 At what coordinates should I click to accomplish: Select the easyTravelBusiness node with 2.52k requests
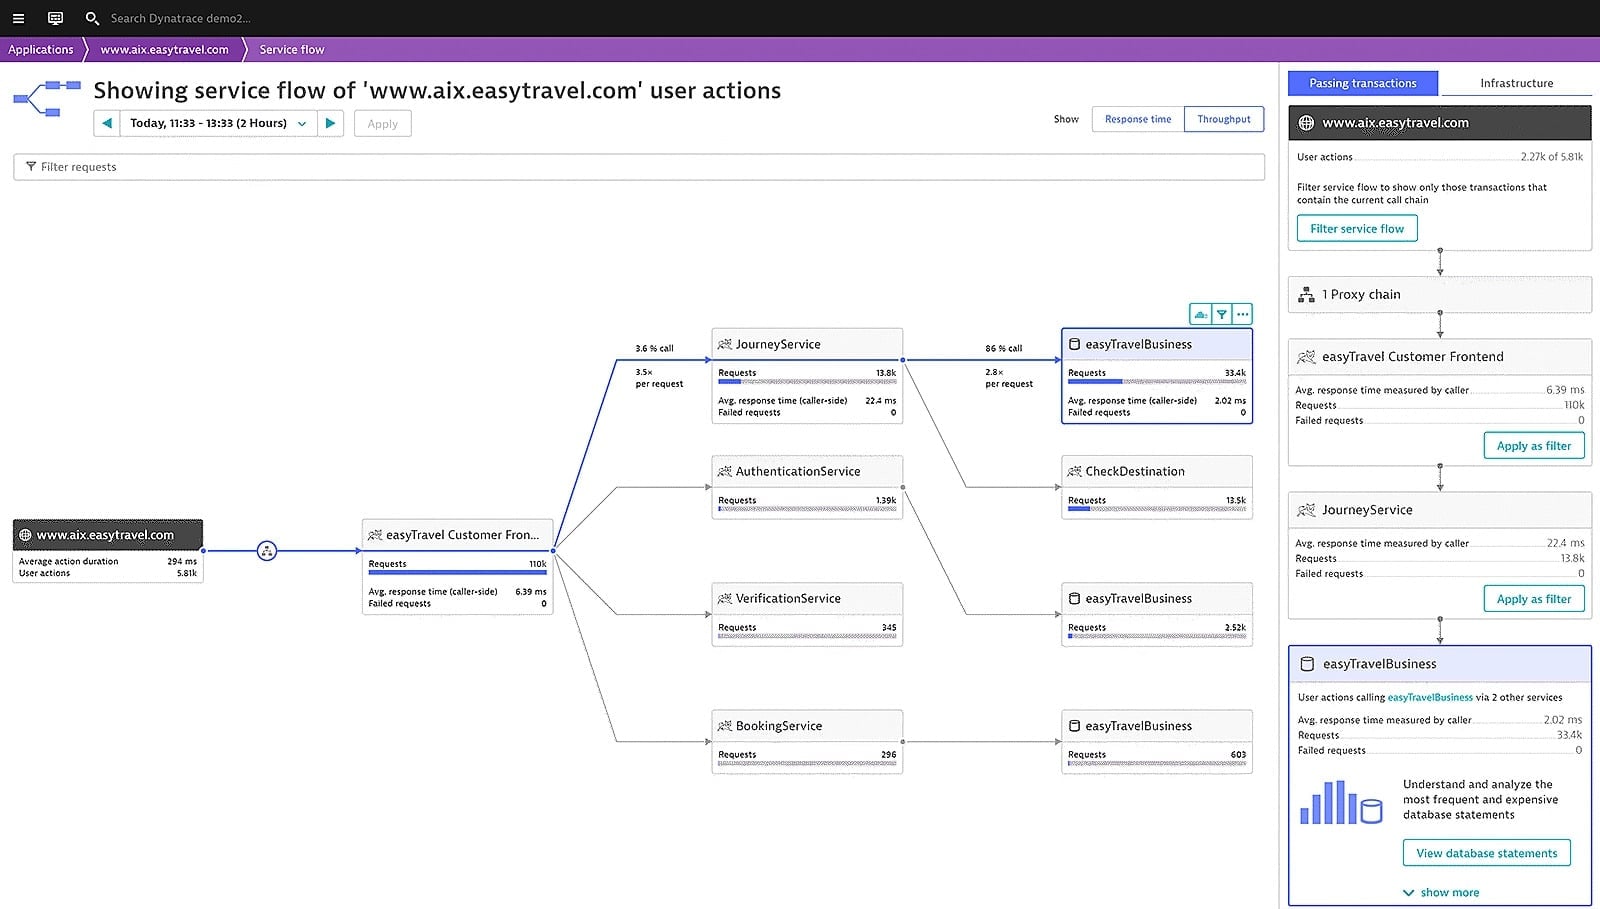[1157, 614]
